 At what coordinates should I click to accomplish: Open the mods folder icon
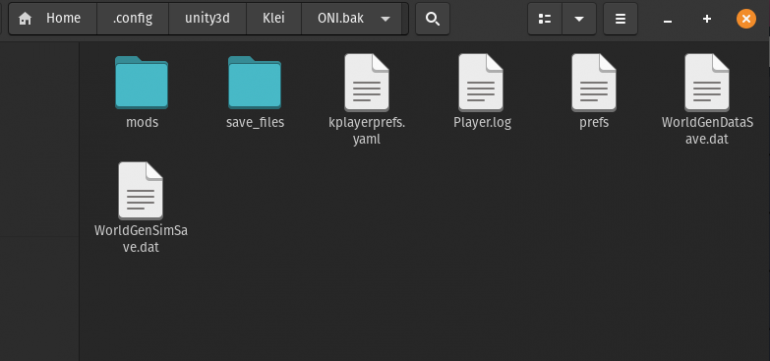pos(141,82)
